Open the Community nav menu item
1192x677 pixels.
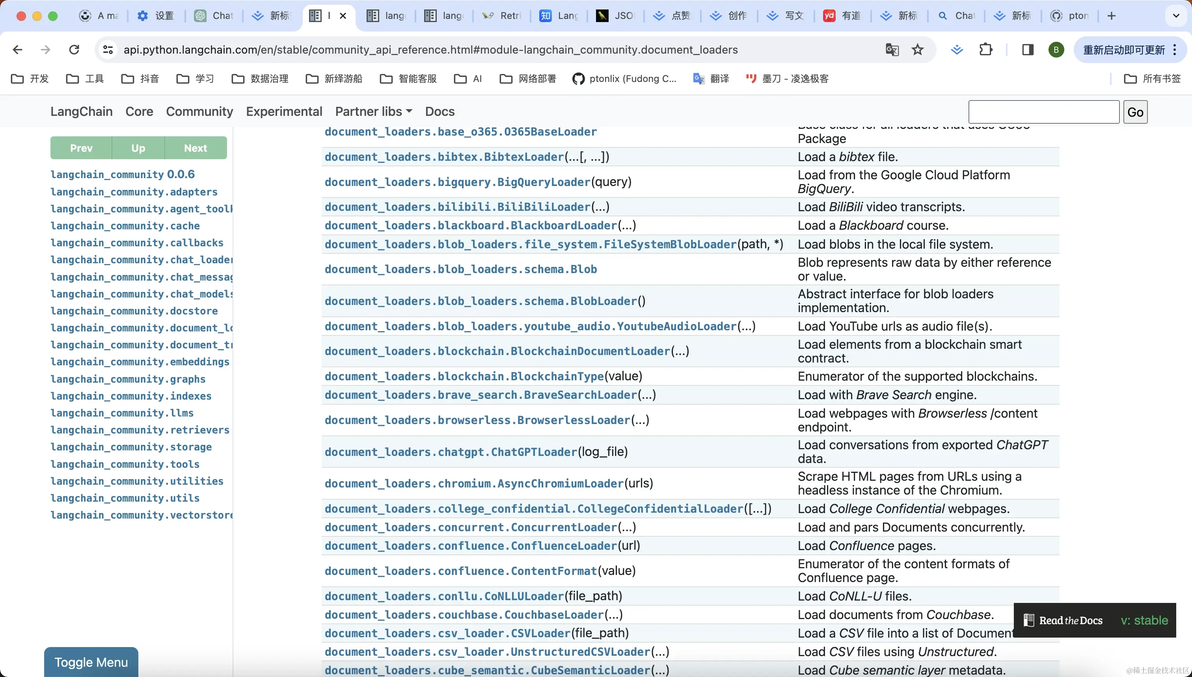[x=199, y=111]
